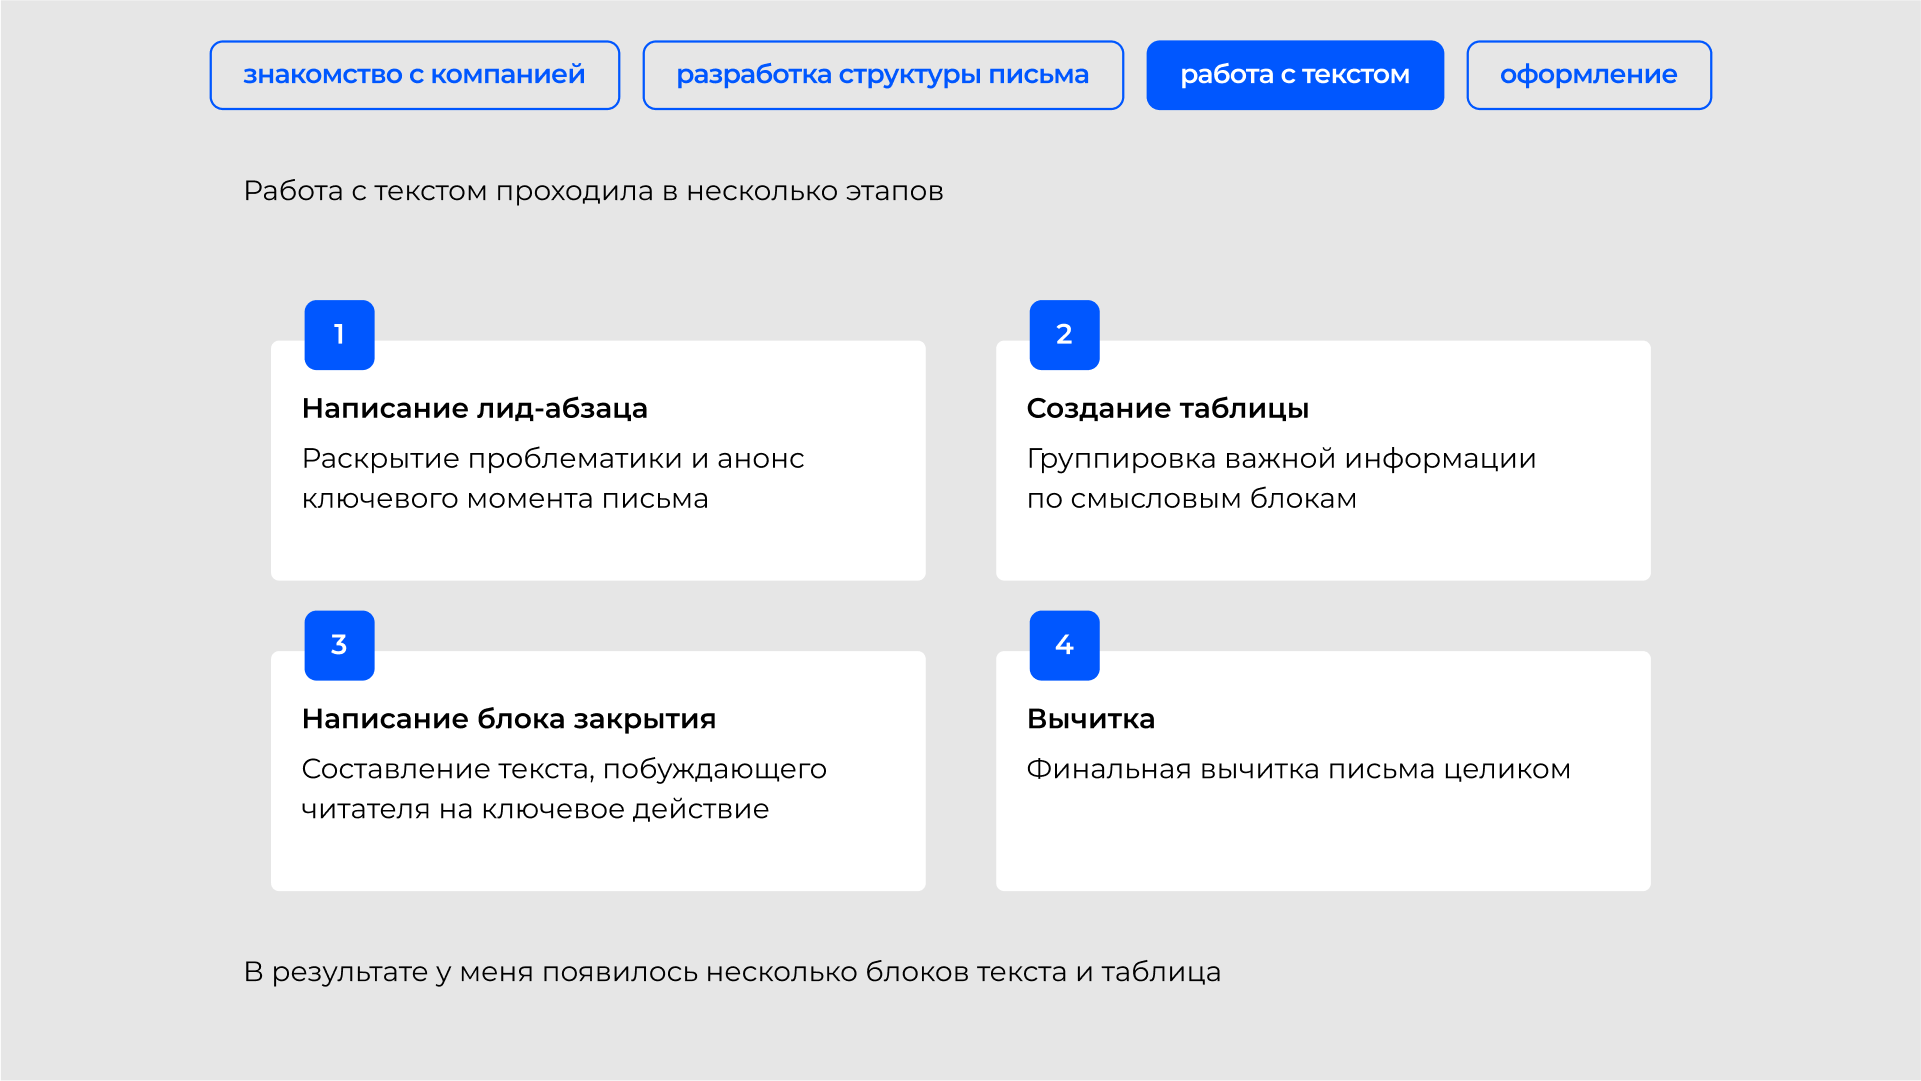Click text «Составление текста, побуждающего»
Image resolution: width=1921 pixels, height=1081 pixels.
563,768
